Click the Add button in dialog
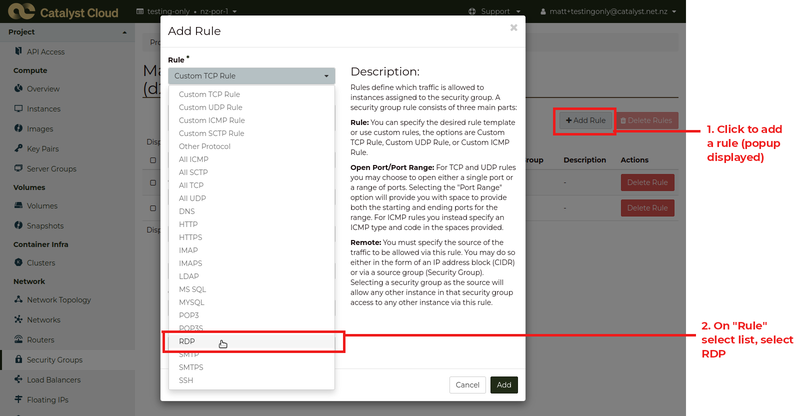Screen dimensions: 800x416 coord(504,385)
